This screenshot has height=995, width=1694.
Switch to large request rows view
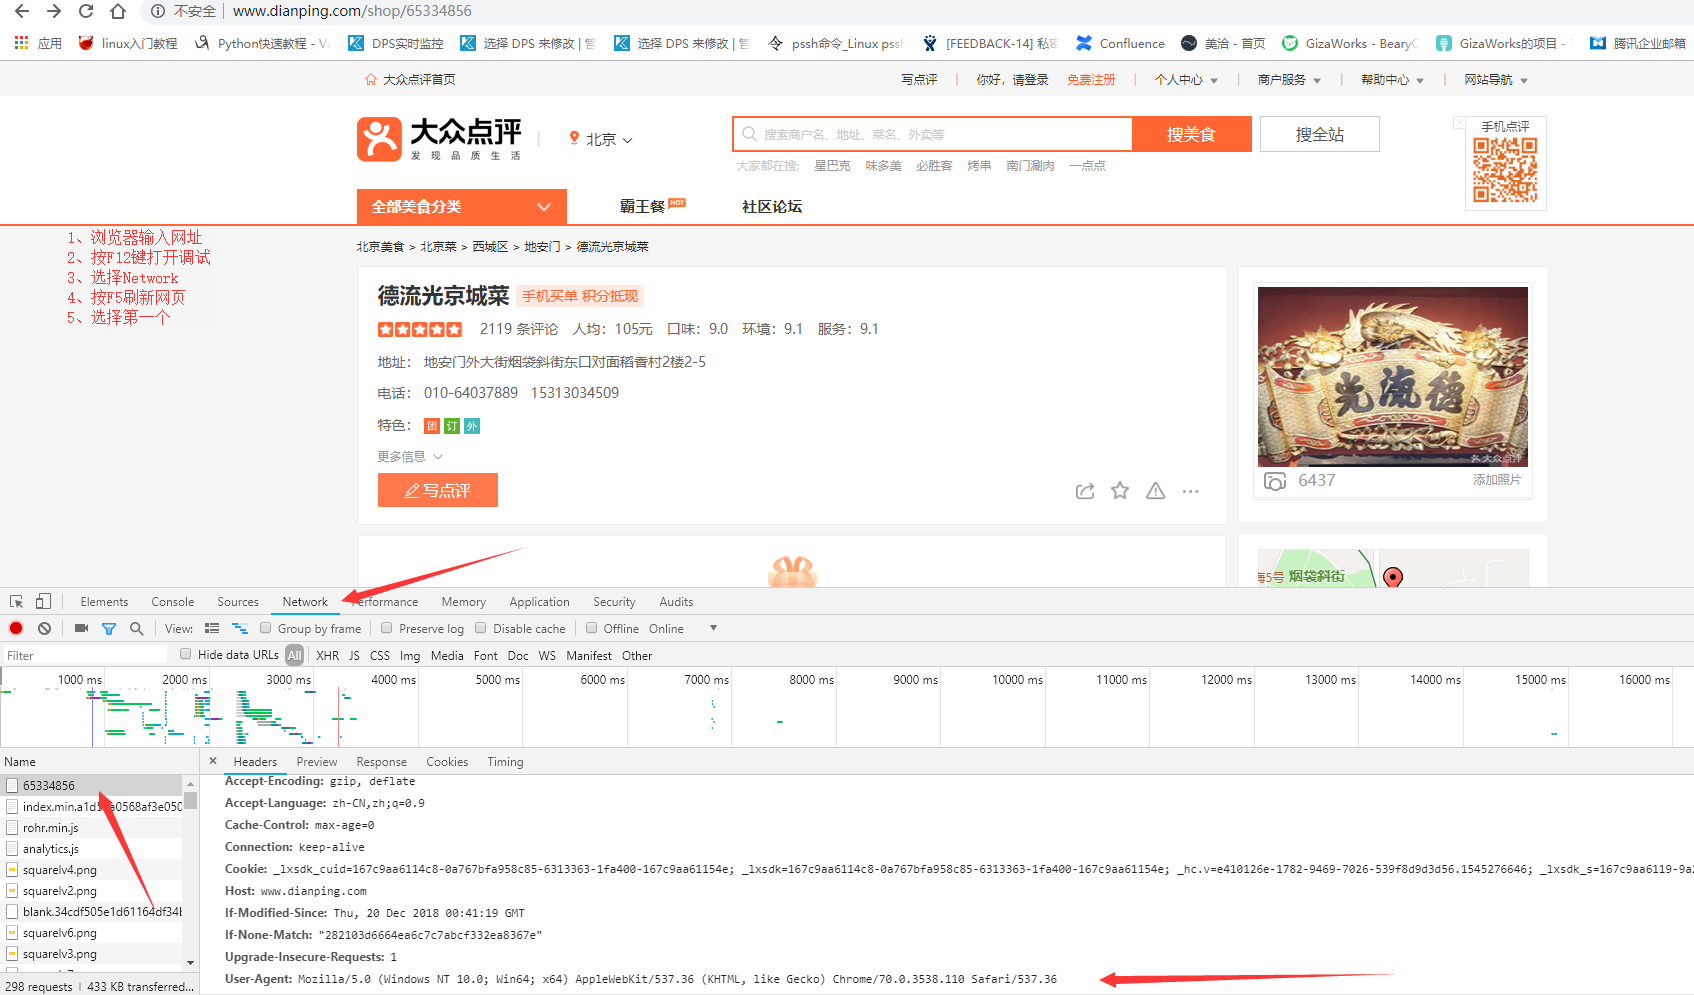[212, 628]
